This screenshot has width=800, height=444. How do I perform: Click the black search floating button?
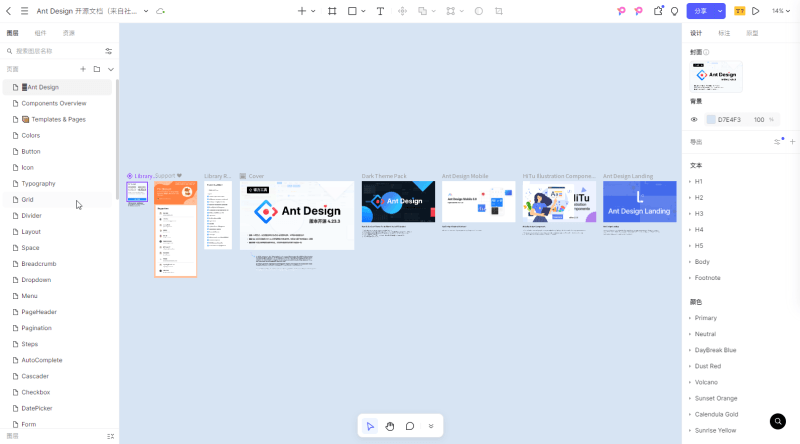pos(778,422)
